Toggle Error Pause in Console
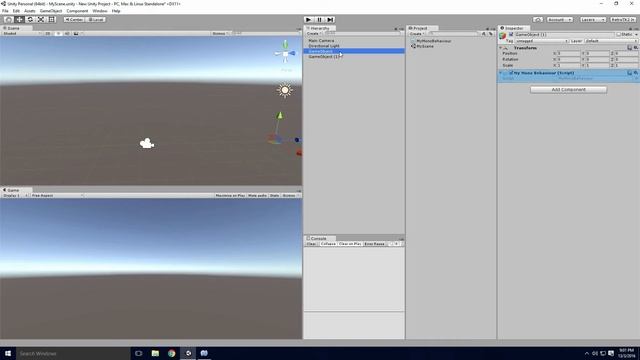640x360 pixels. [374, 244]
